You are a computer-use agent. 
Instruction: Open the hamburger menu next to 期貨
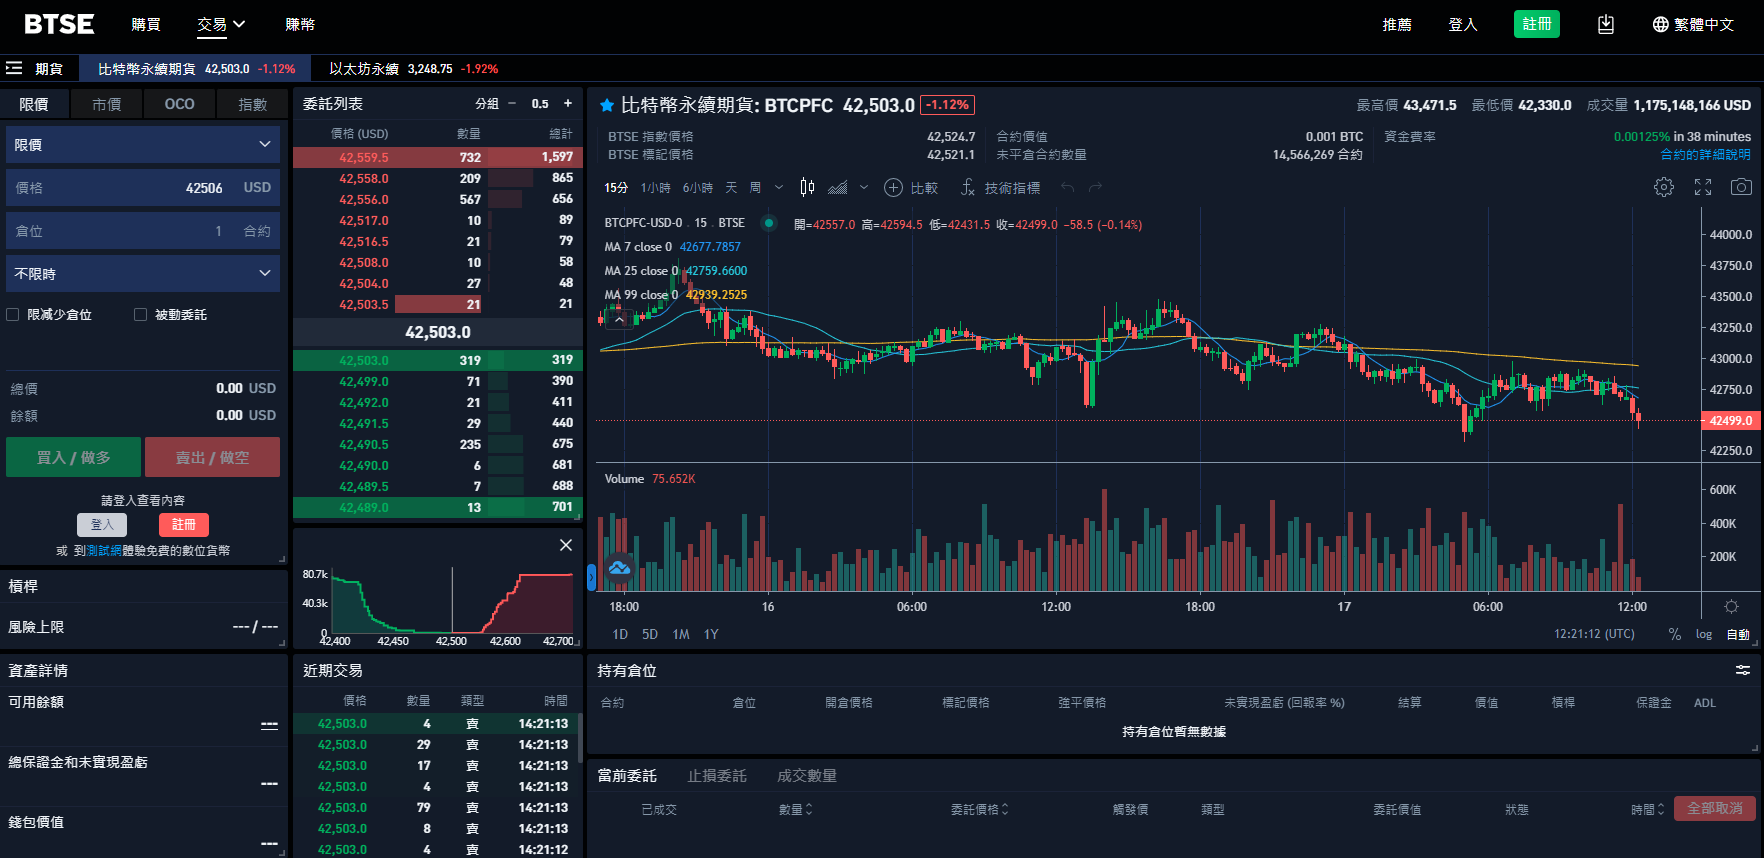coord(14,68)
